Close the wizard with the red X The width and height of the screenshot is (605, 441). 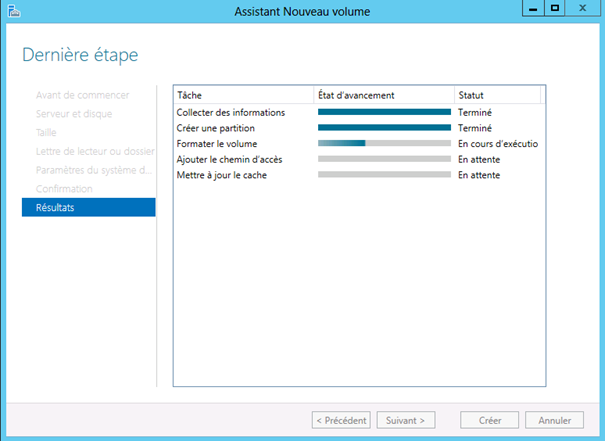pos(584,9)
